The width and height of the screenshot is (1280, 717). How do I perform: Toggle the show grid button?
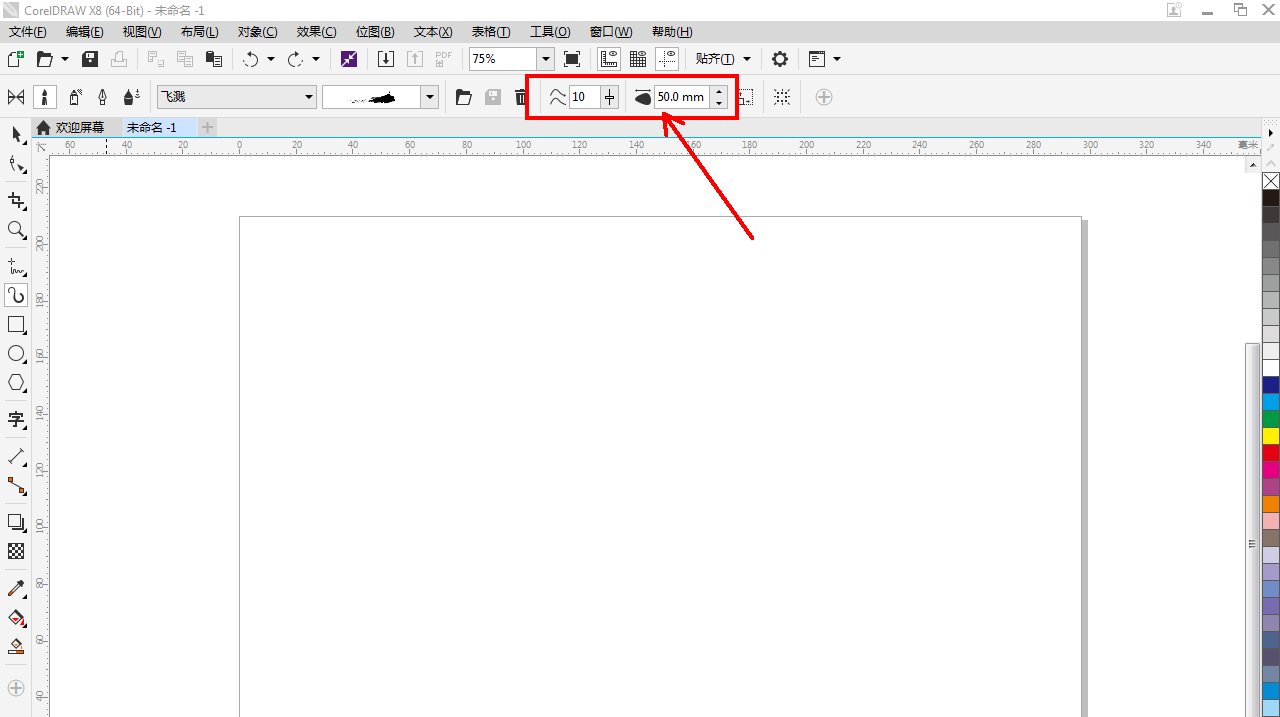637,59
